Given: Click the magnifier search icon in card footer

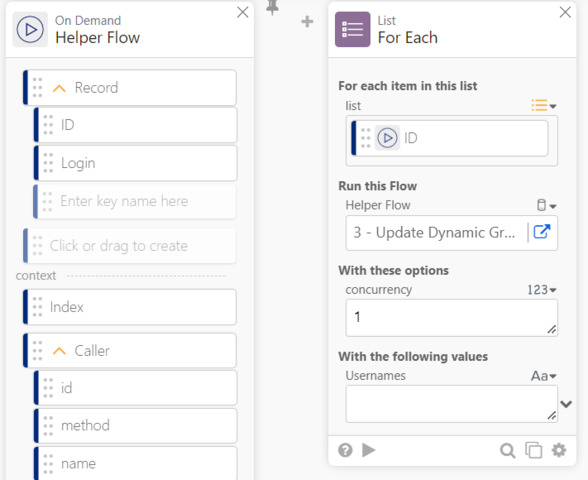Looking at the screenshot, I should click(x=507, y=450).
